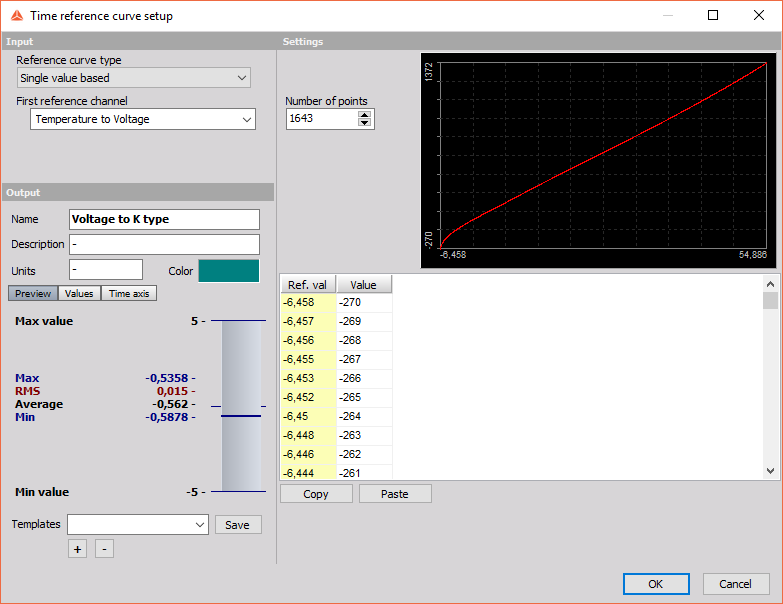
Task: Click the minus button under Templates
Action: tap(104, 549)
